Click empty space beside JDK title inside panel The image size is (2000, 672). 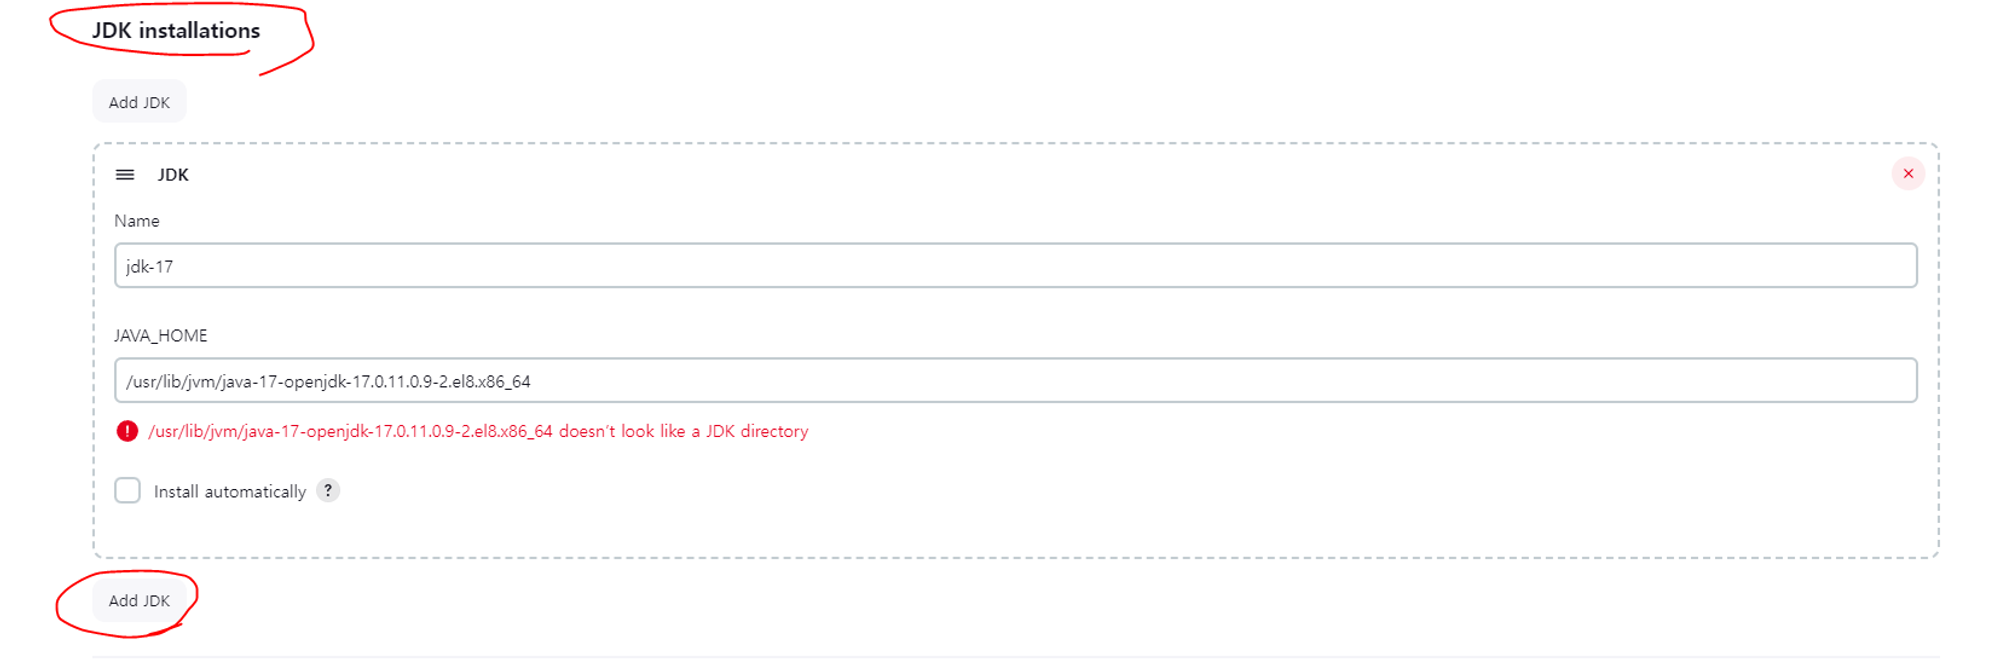1000,175
